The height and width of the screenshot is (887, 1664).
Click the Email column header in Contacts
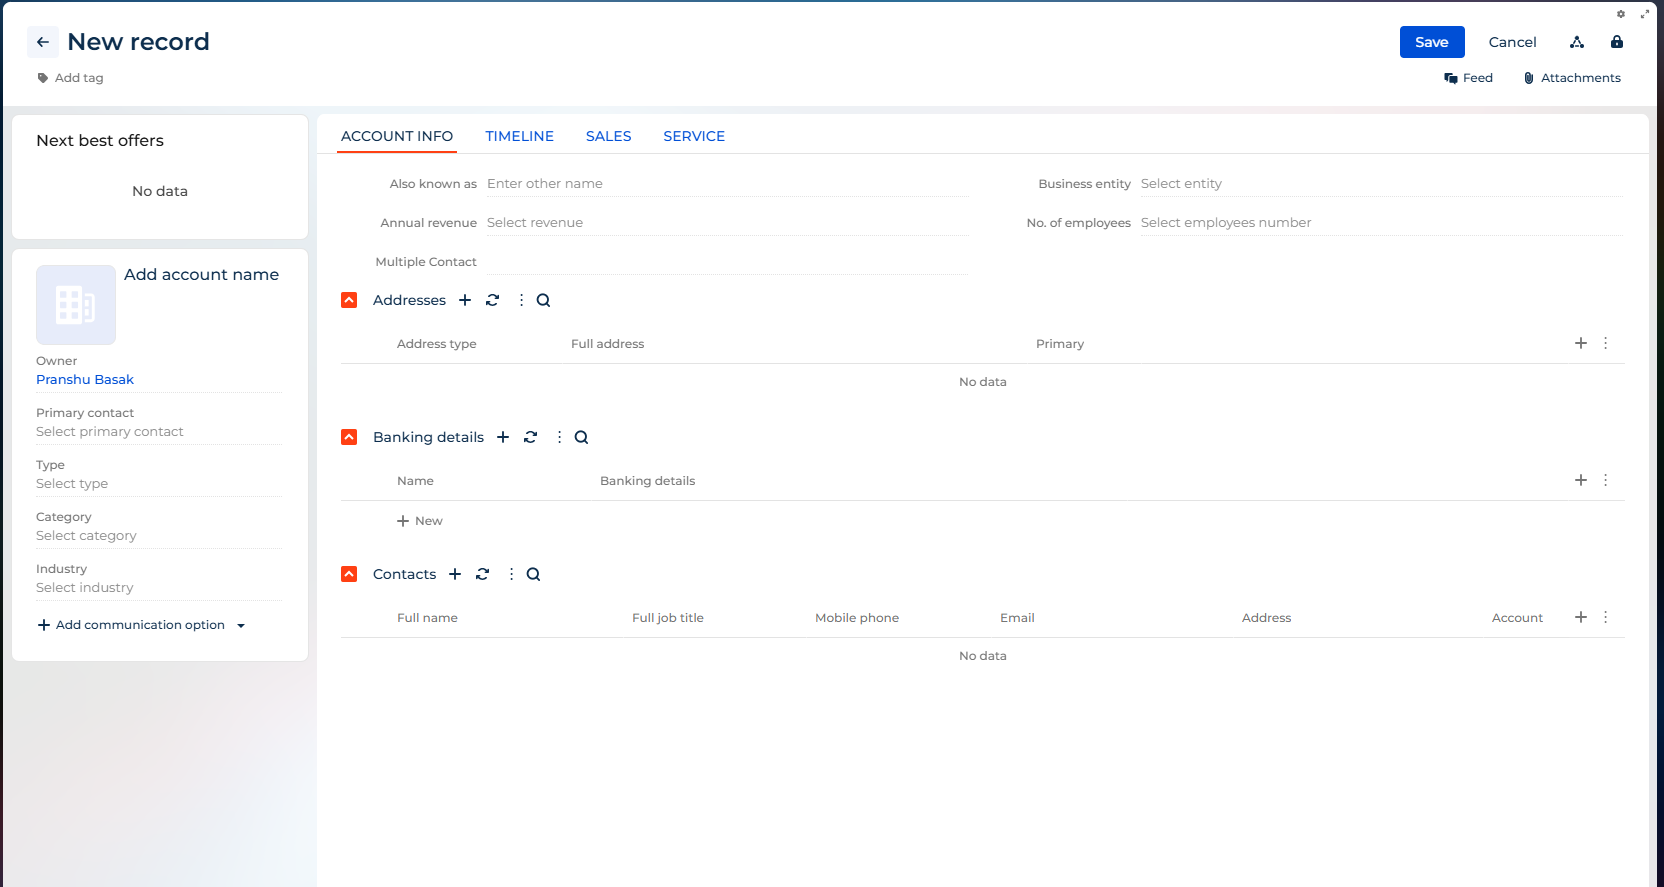pos(1018,618)
